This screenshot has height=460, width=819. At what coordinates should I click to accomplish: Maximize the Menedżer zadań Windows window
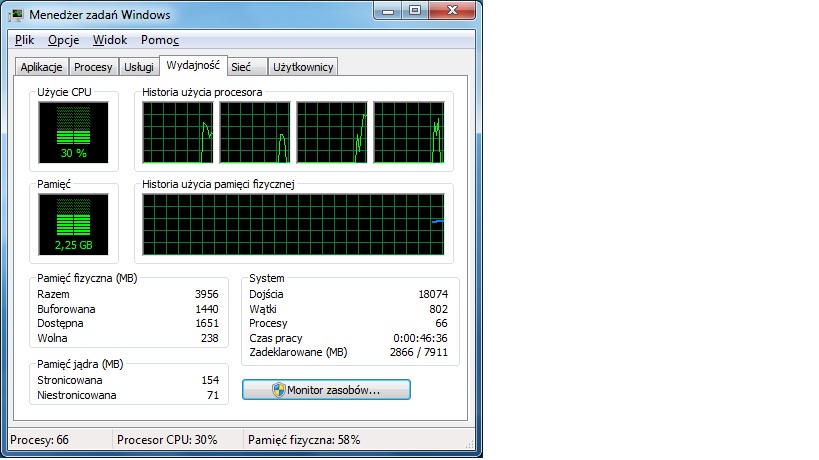click(x=415, y=10)
